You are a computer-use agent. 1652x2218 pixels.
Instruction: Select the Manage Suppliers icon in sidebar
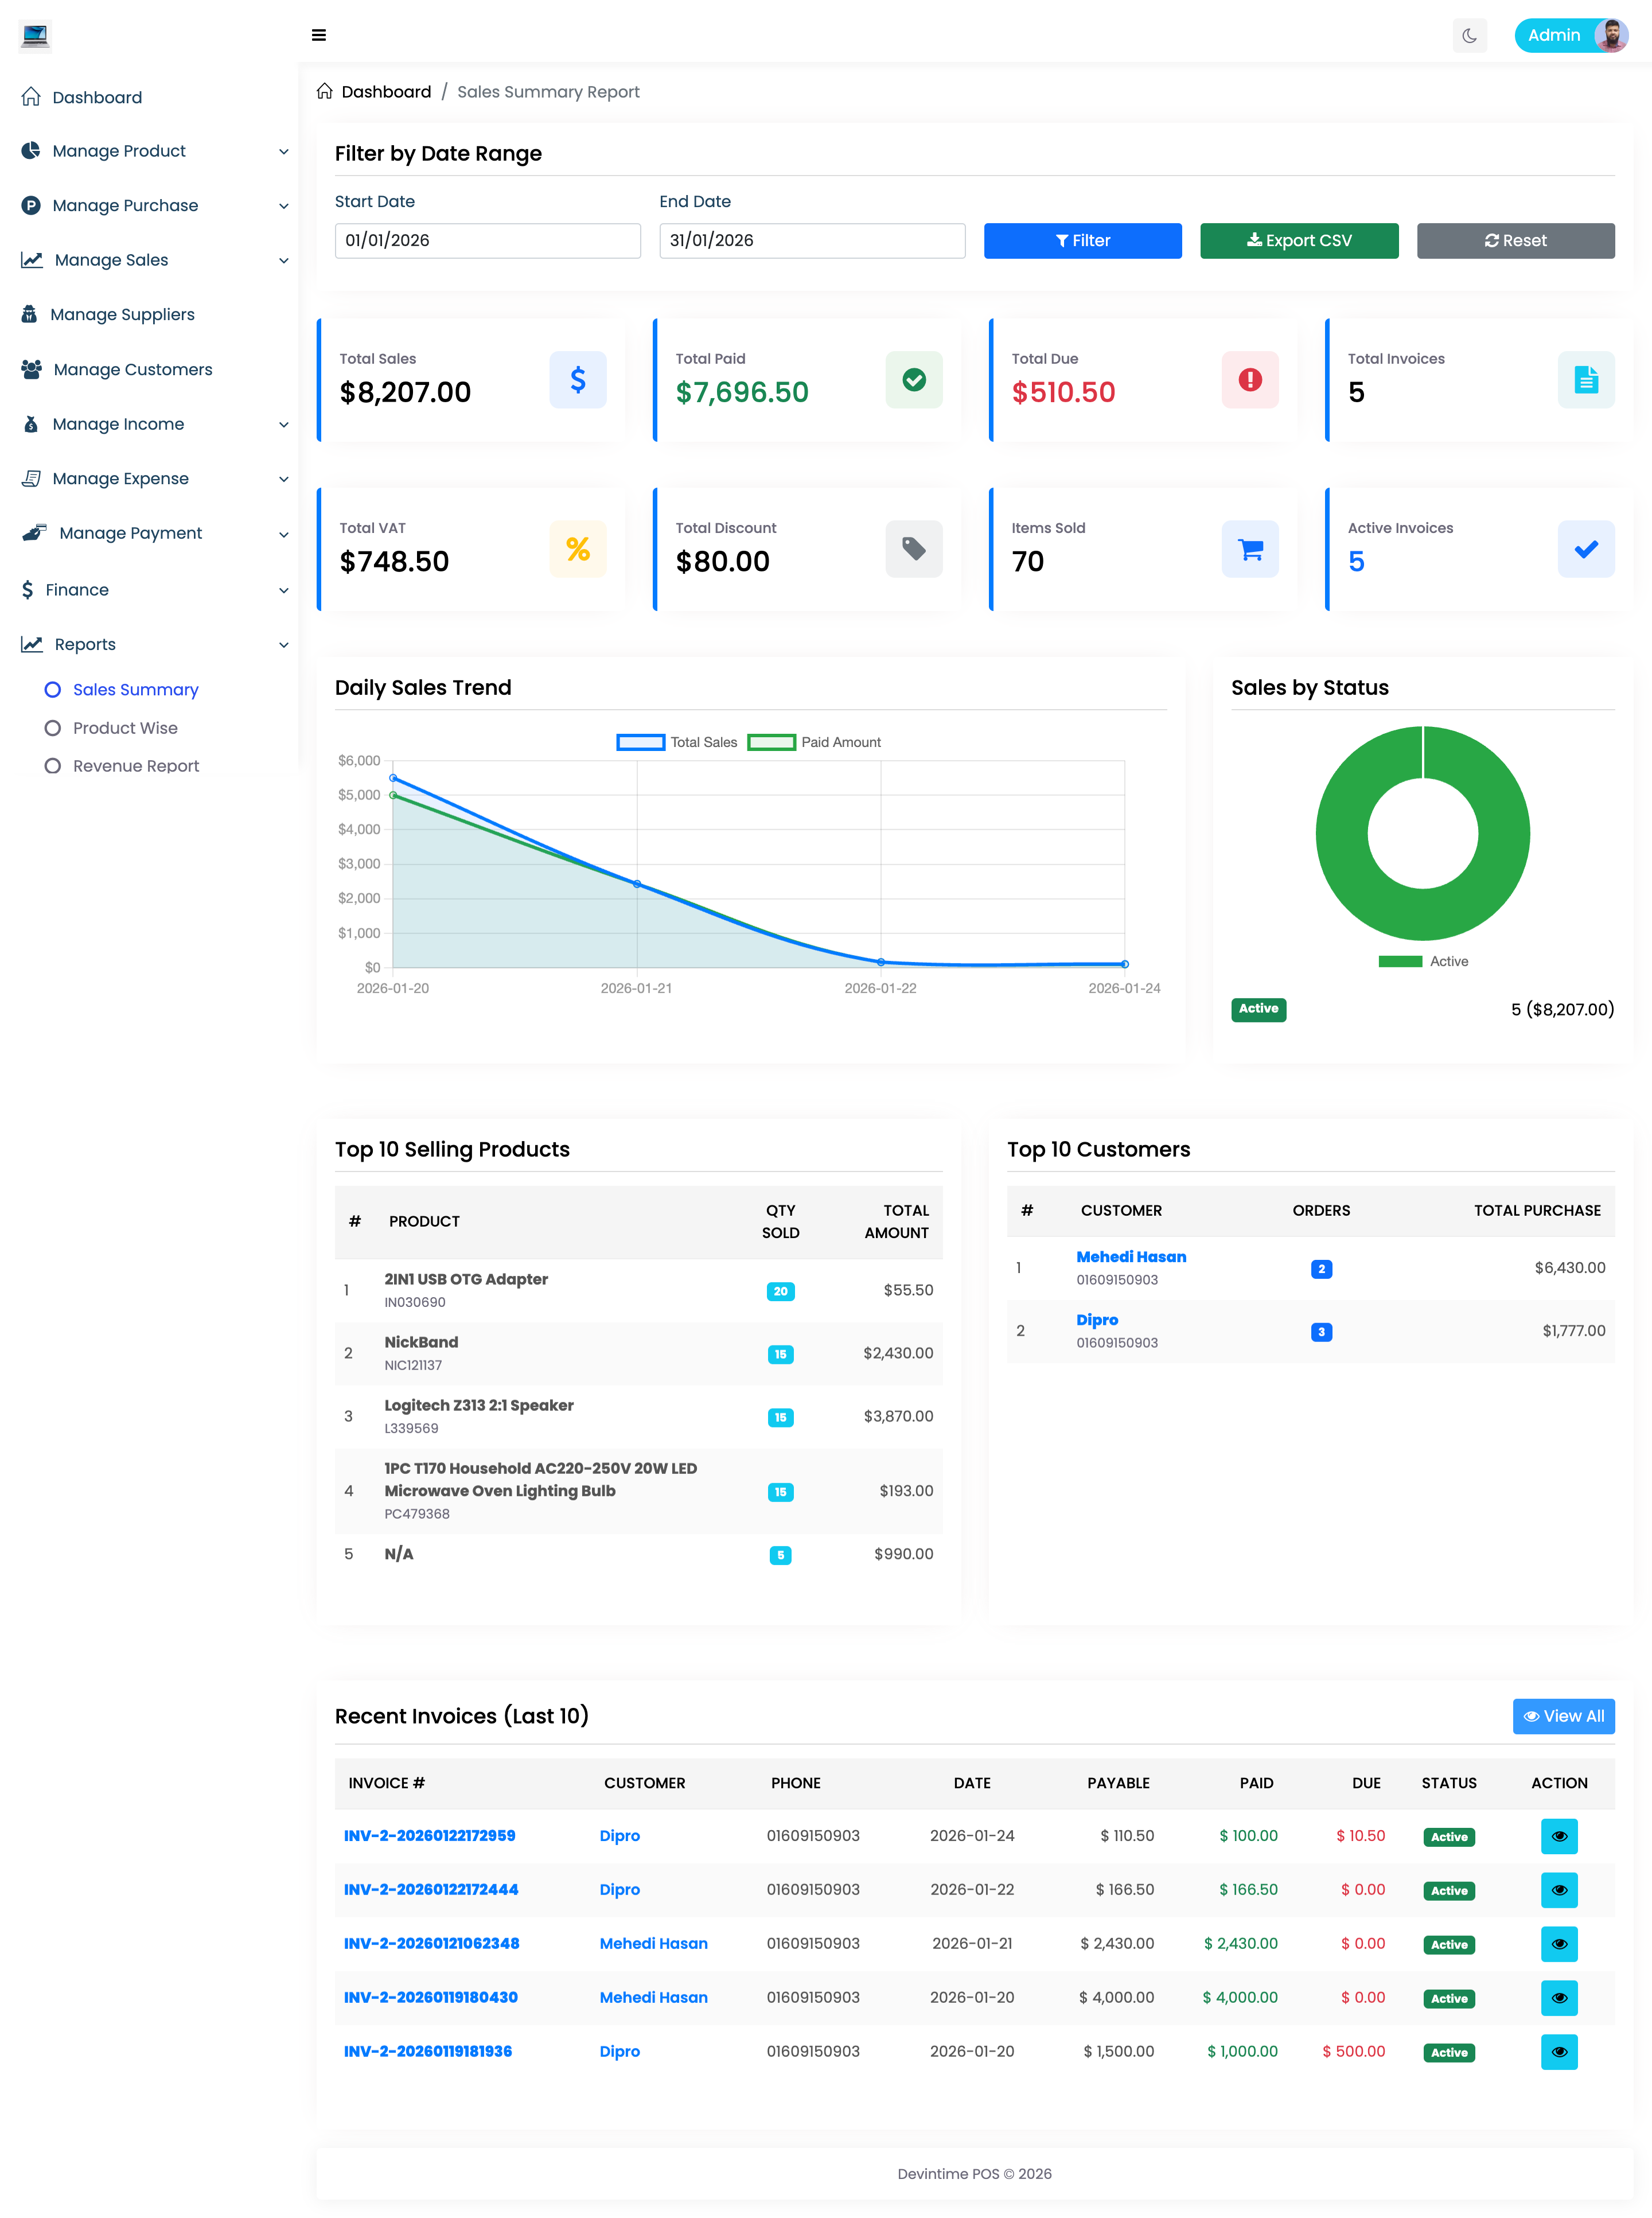tap(31, 314)
